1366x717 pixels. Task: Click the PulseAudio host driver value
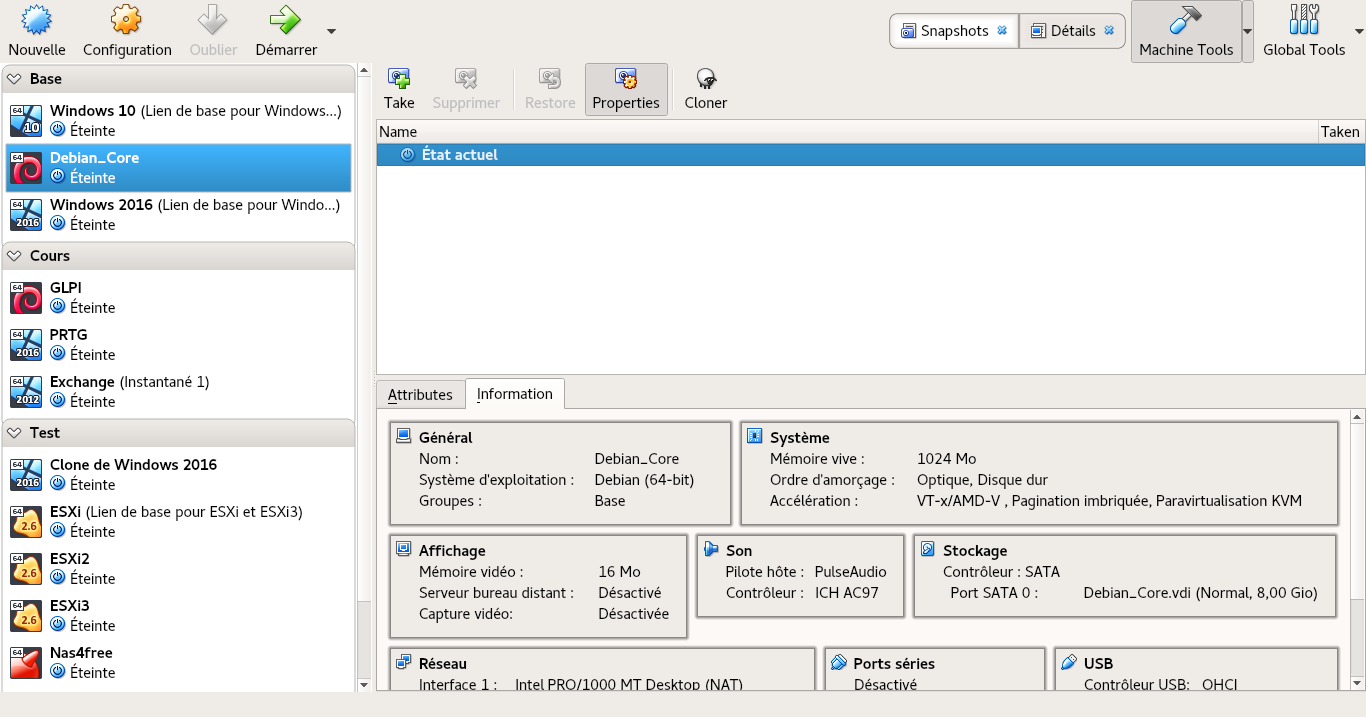tap(850, 572)
